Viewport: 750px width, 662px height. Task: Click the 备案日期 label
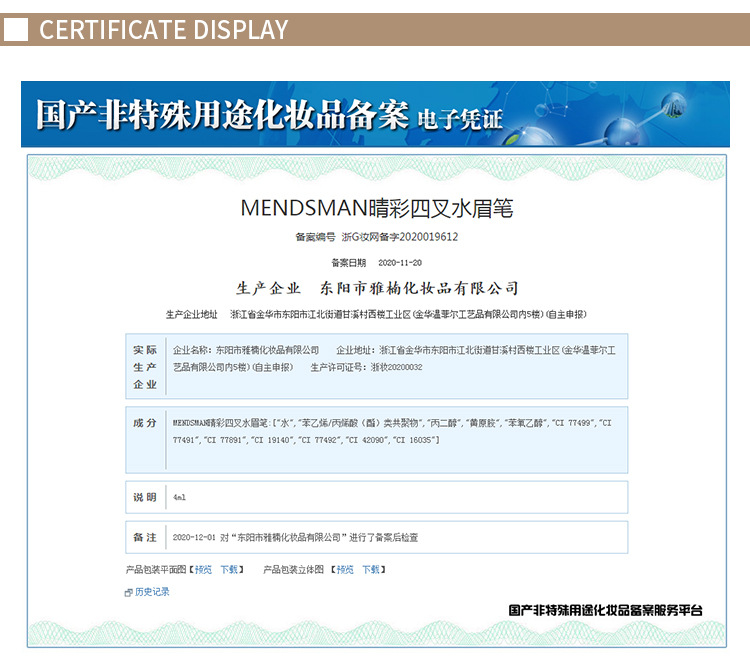click(x=349, y=263)
